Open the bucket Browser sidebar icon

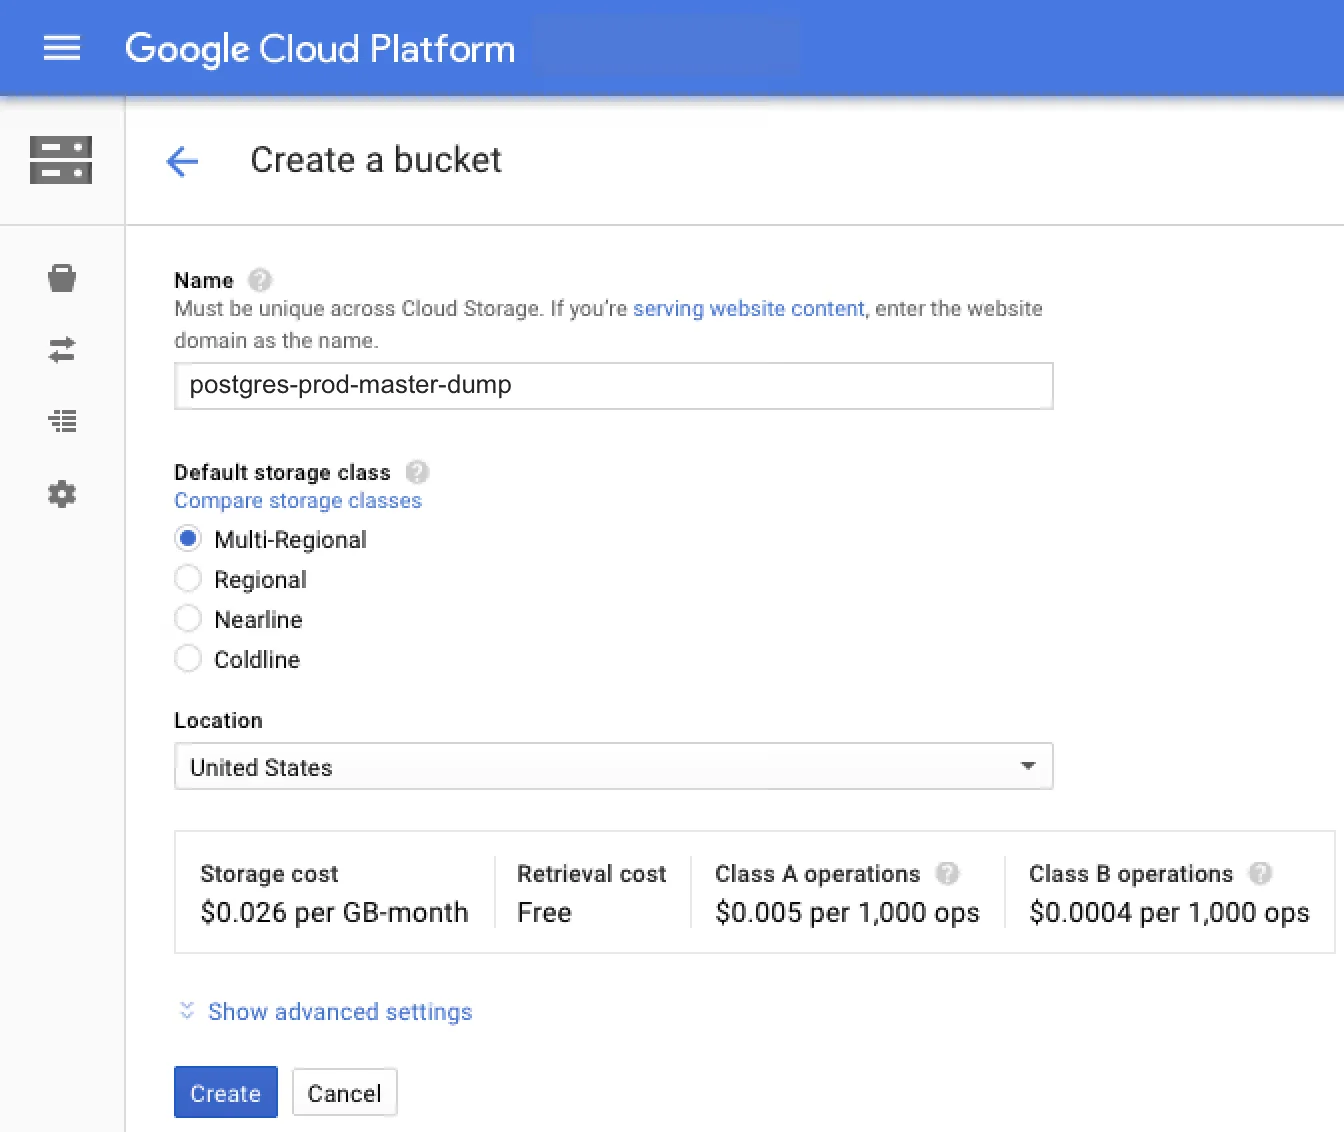pos(62,278)
